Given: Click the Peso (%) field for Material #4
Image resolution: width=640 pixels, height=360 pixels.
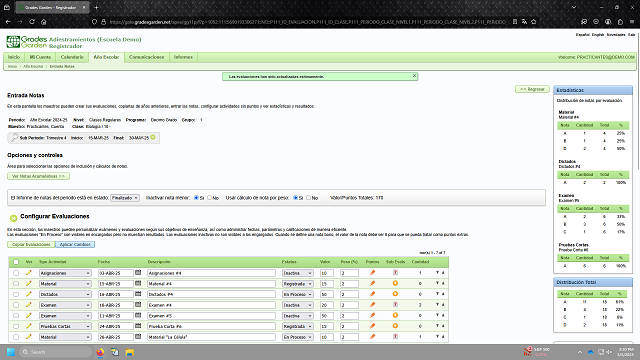Looking at the screenshot, I should point(349,284).
